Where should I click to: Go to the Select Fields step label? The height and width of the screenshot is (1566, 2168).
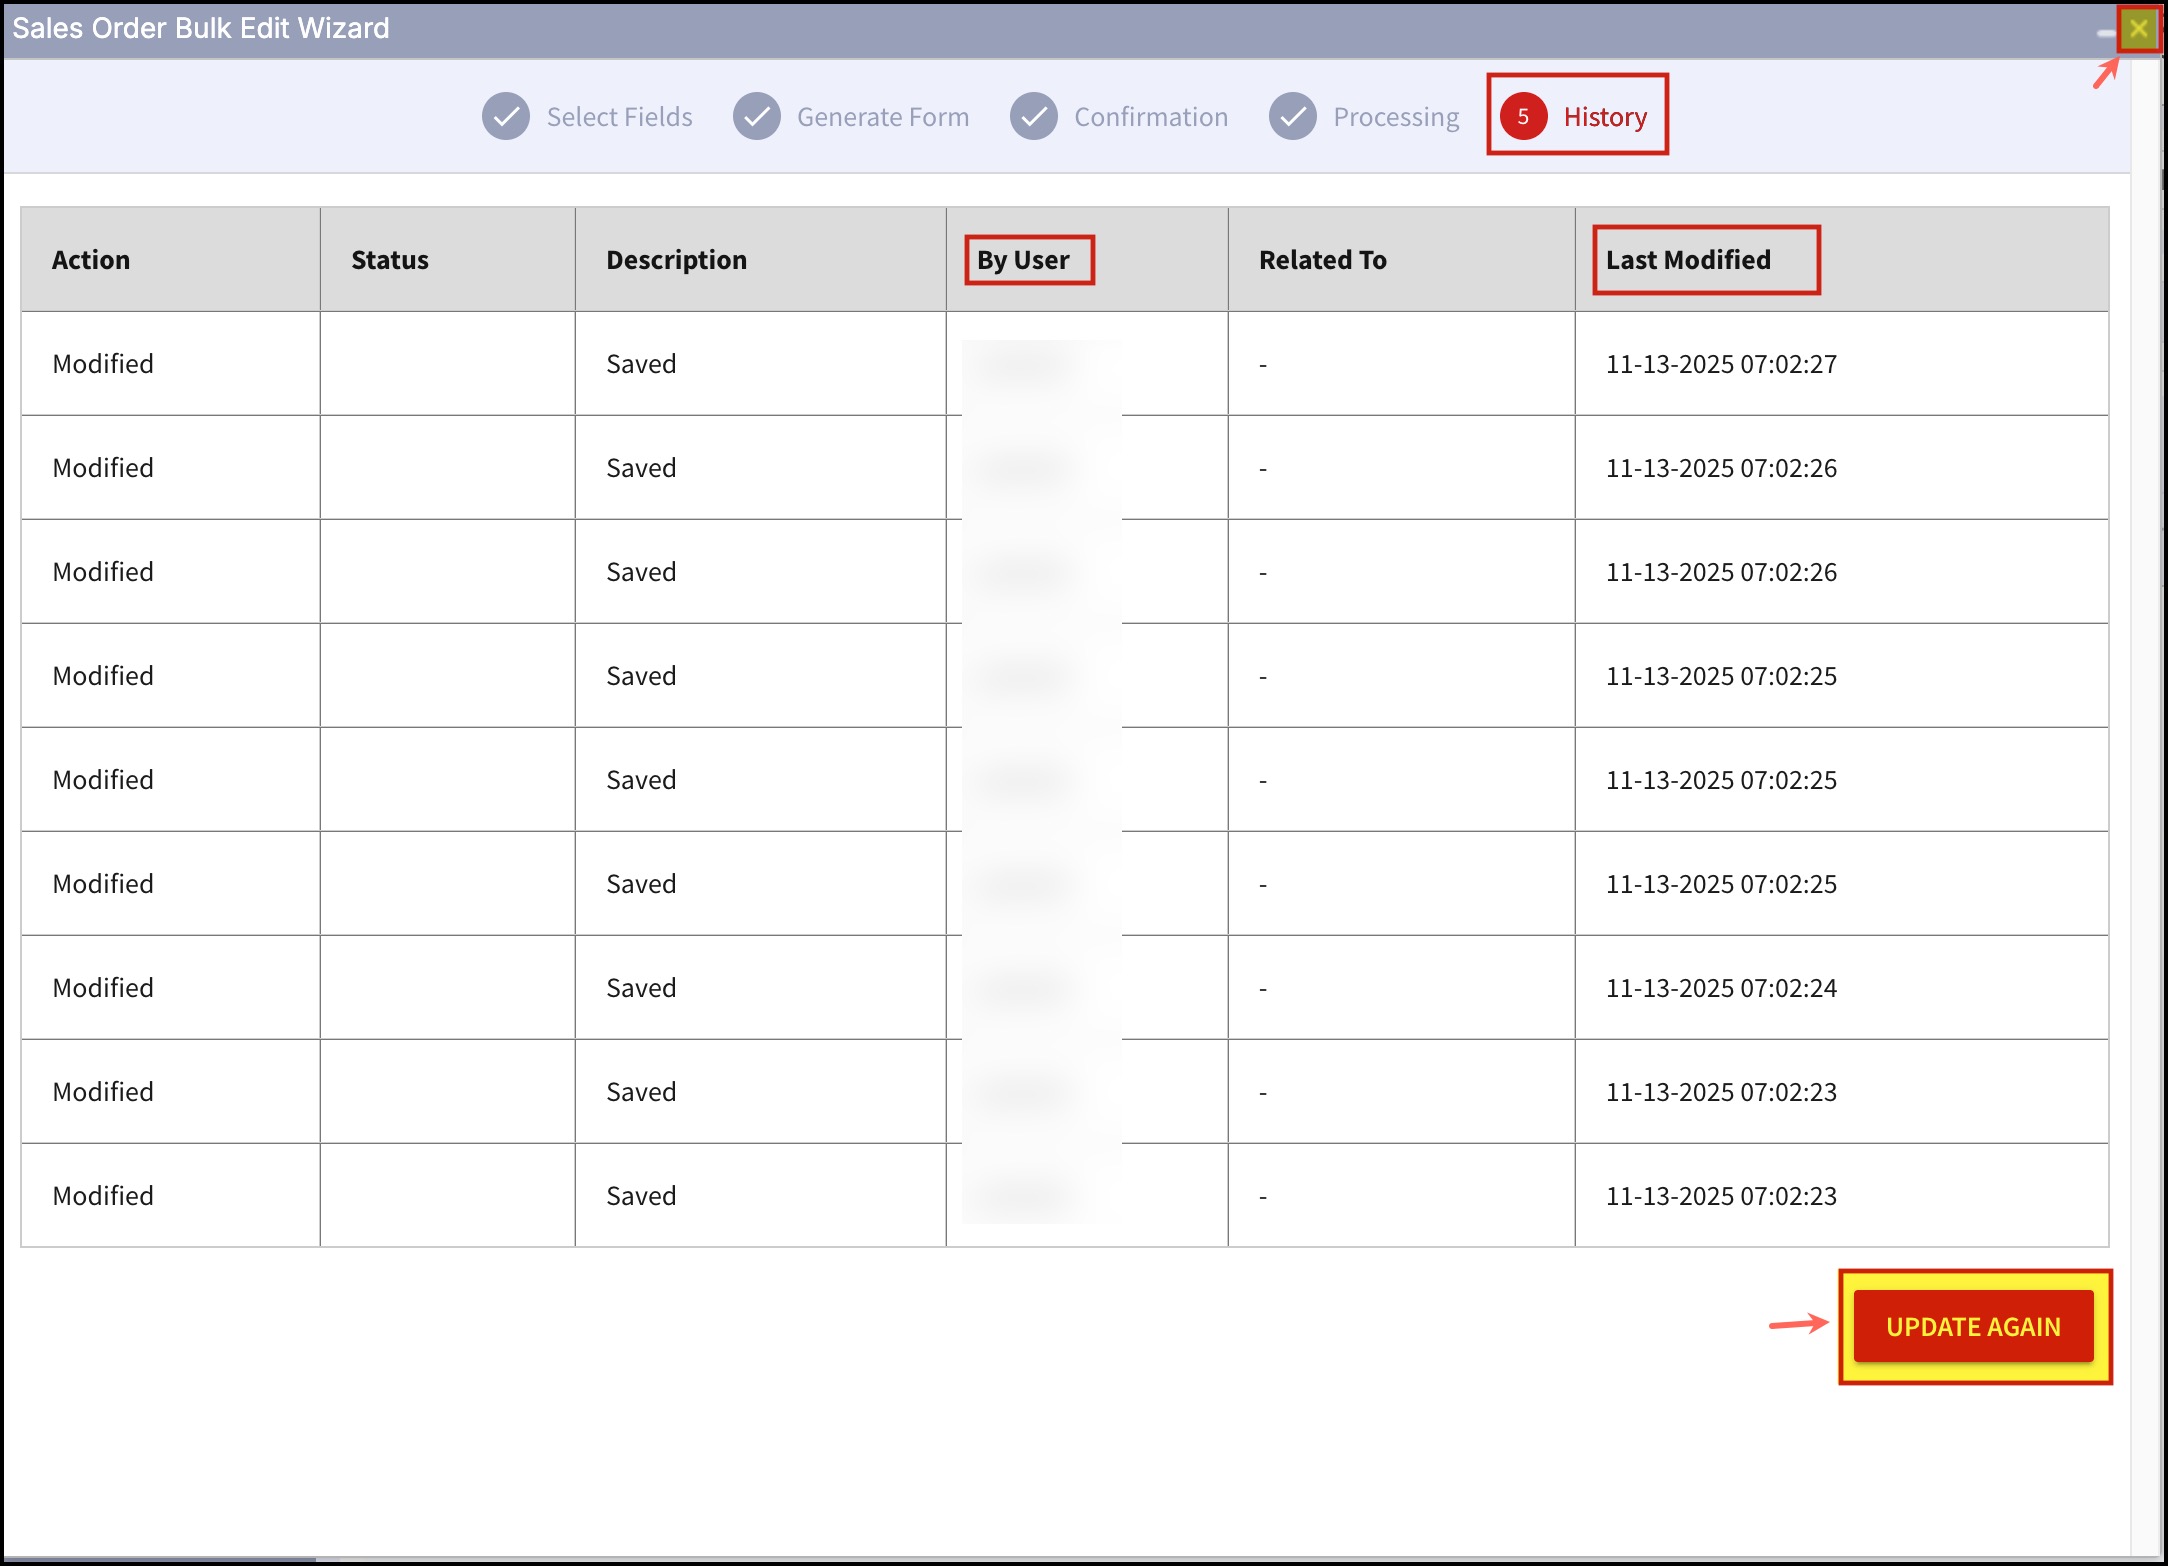click(619, 117)
